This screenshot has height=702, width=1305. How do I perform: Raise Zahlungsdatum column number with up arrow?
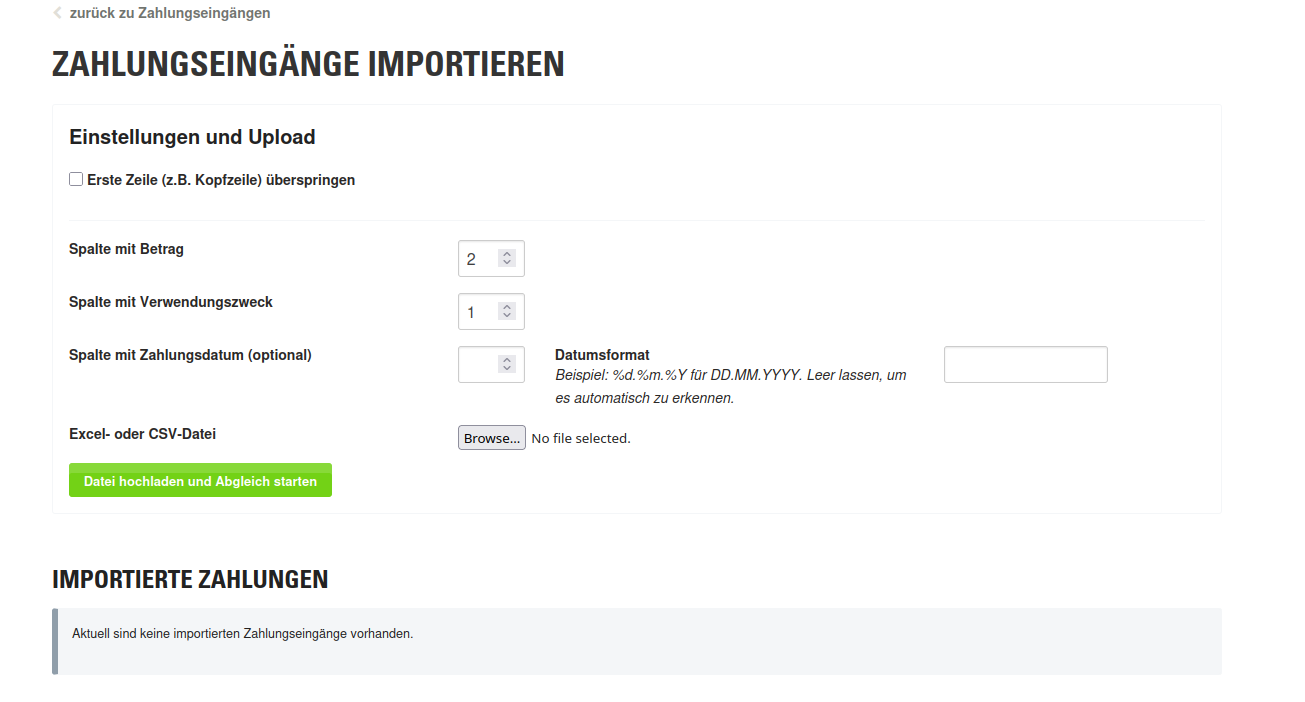pyautogui.click(x=507, y=360)
